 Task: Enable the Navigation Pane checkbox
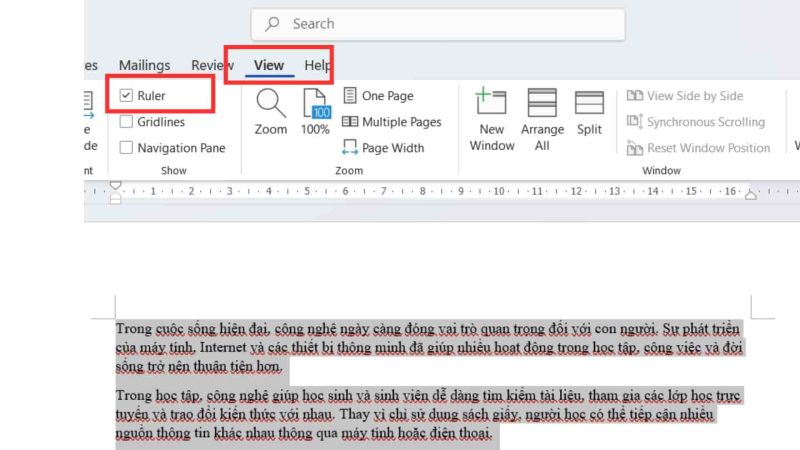tap(126, 148)
